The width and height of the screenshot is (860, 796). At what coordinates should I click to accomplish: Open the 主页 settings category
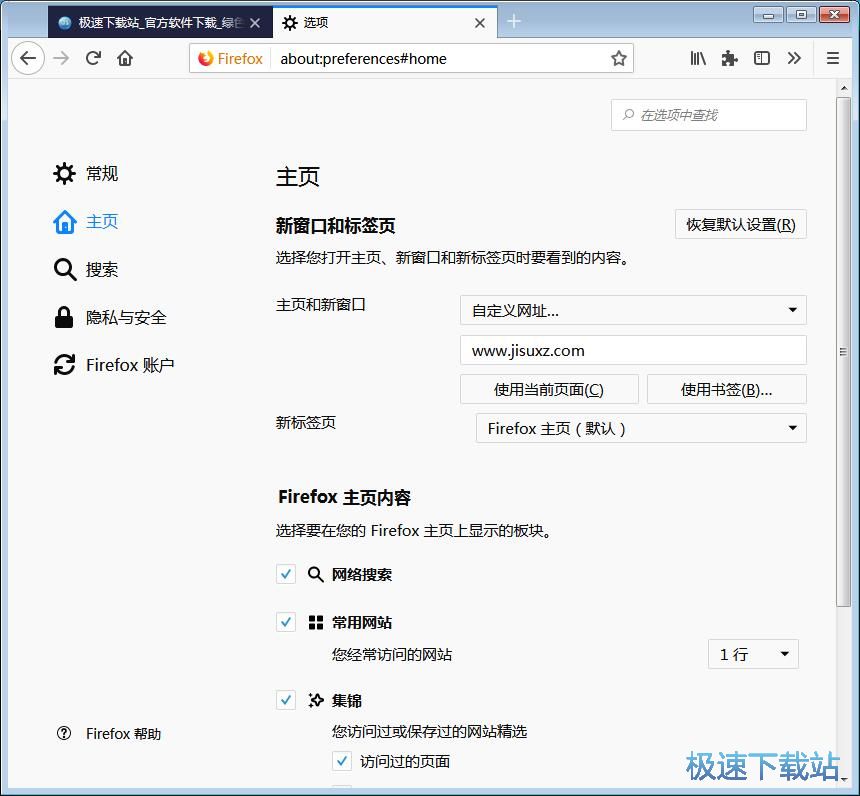click(86, 222)
